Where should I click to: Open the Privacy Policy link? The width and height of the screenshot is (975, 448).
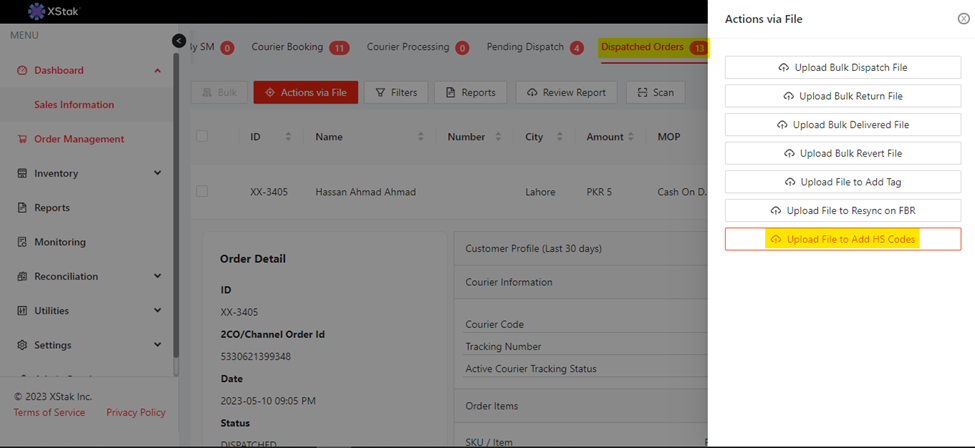tap(136, 412)
